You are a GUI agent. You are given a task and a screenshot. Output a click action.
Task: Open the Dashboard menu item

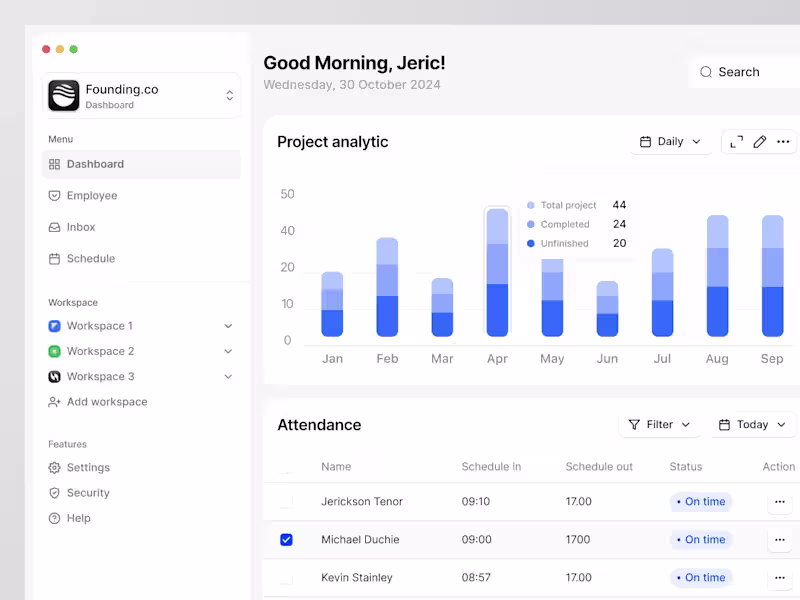(95, 164)
